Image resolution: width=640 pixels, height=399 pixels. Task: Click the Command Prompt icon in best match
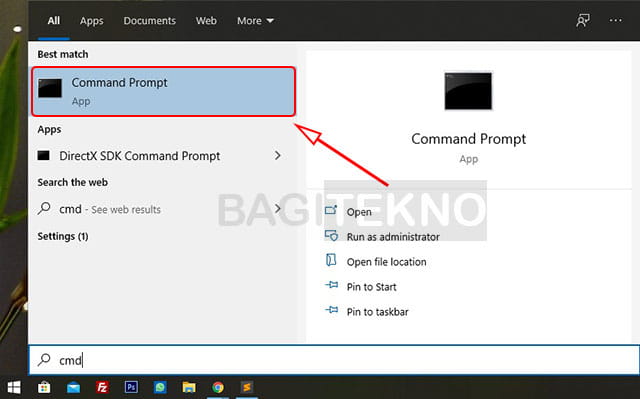[x=50, y=88]
